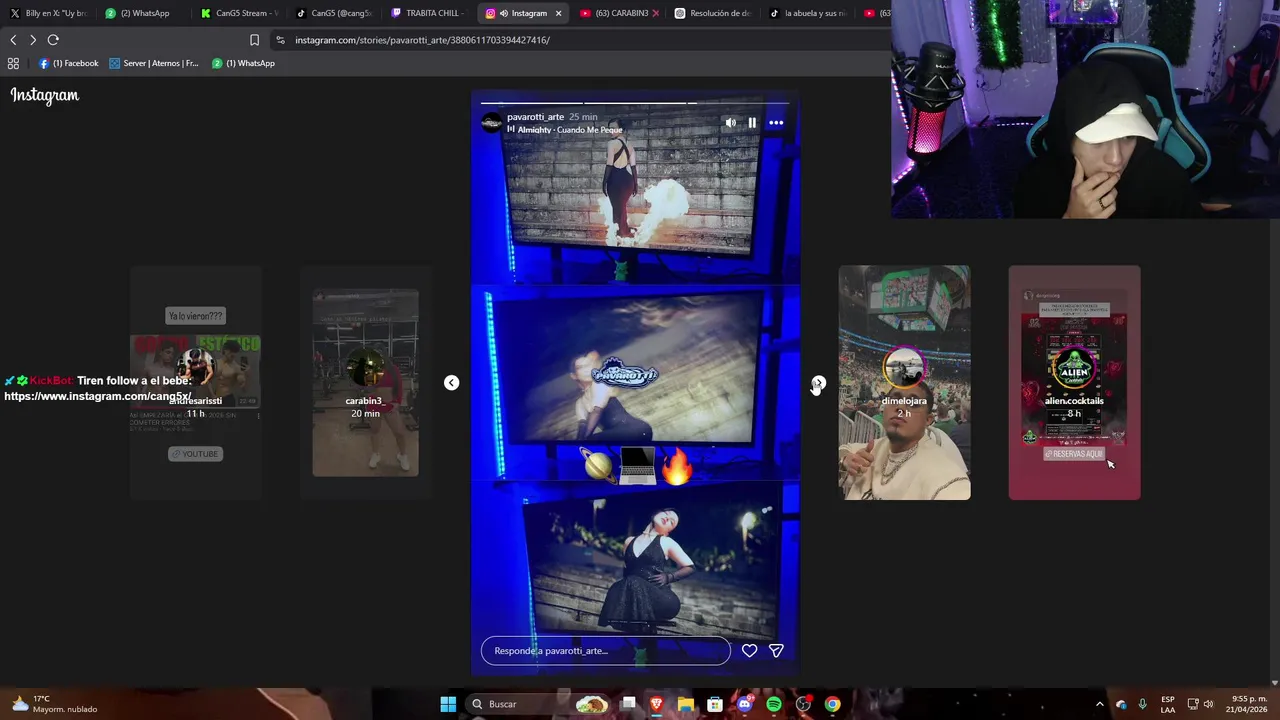Bookmark this page icon
Image resolution: width=1280 pixels, height=720 pixels.
(254, 40)
